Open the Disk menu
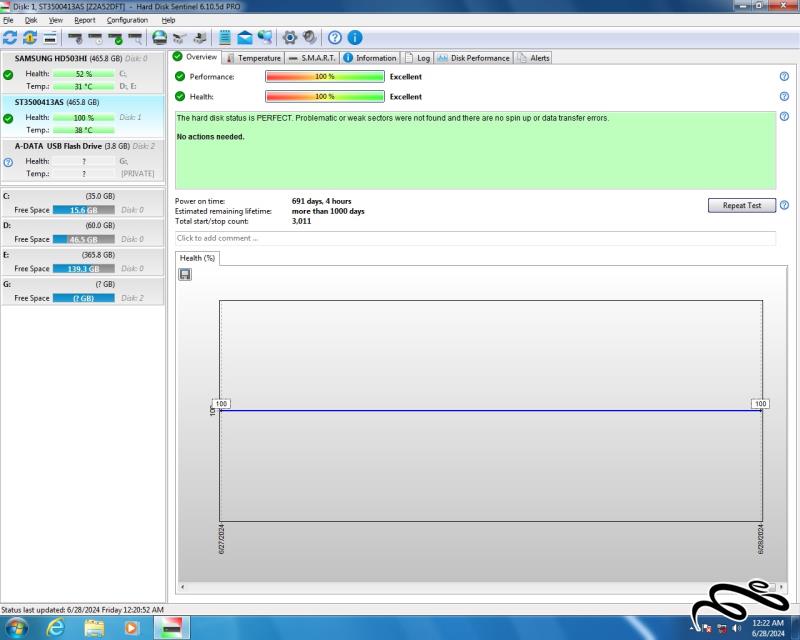The height and width of the screenshot is (640, 800). 31,20
